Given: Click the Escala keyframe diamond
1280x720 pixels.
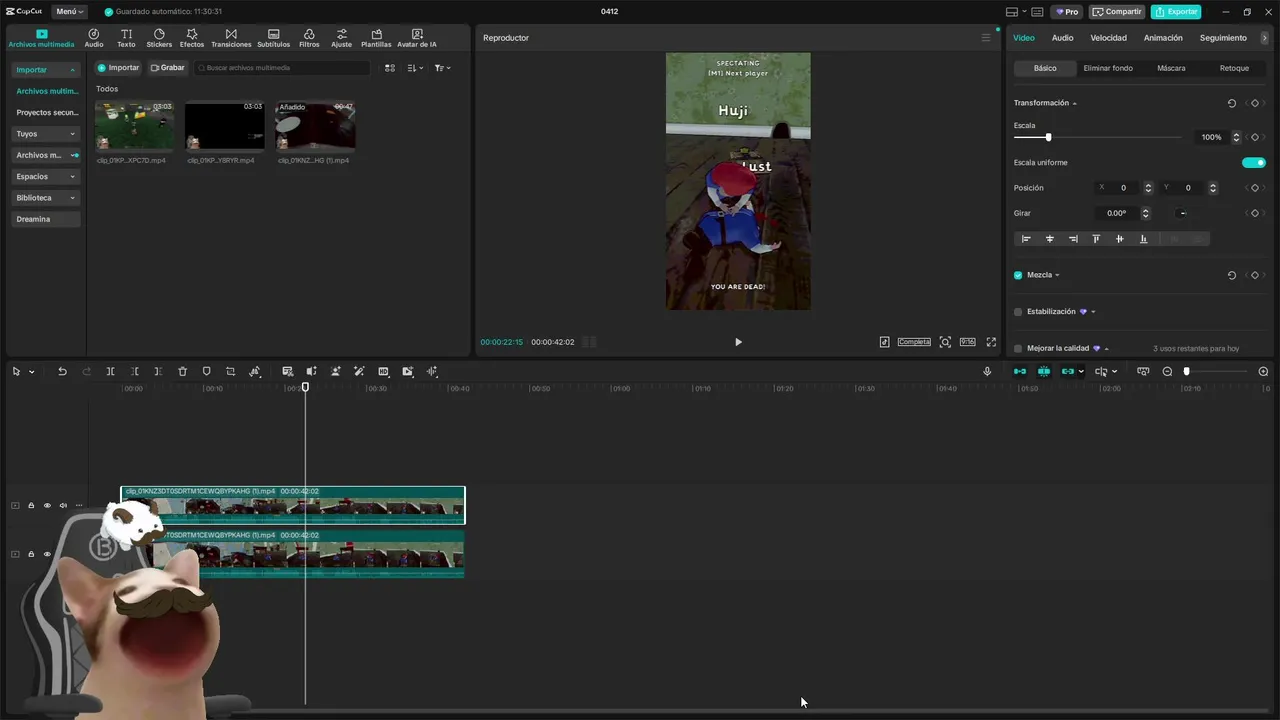Looking at the screenshot, I should point(1255,137).
